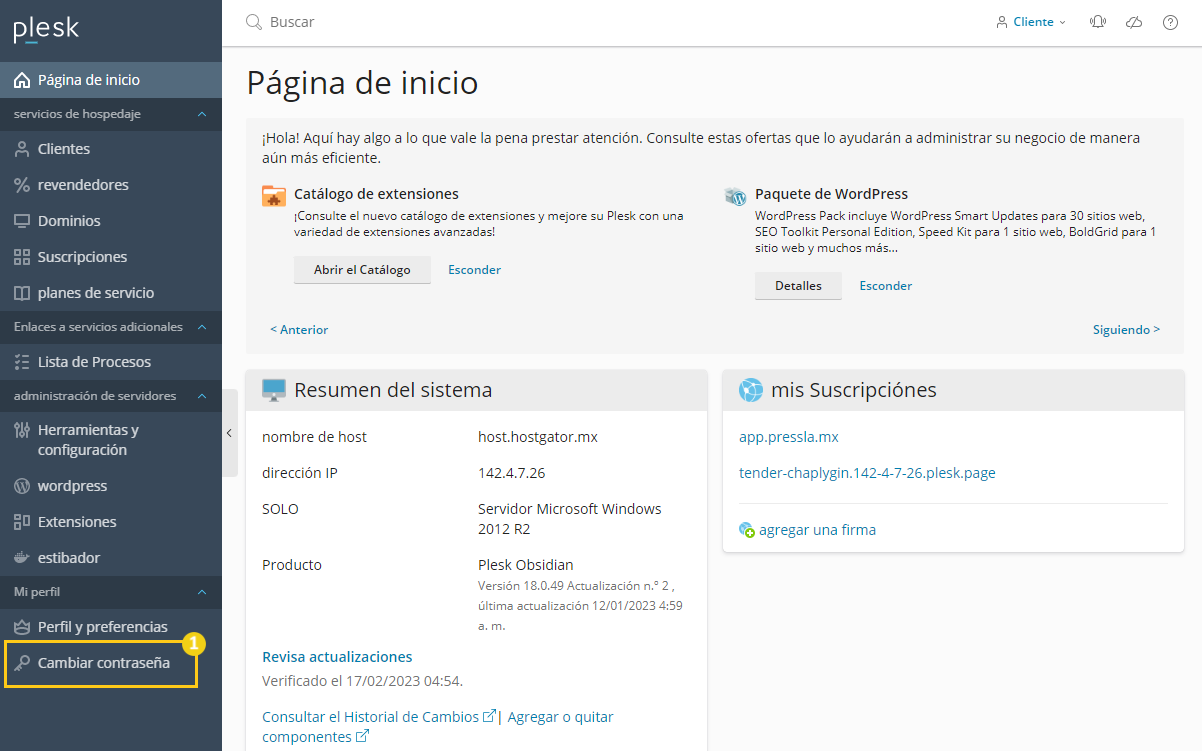This screenshot has width=1202, height=751.
Task: Open estibador in the sidebar
Action: click(x=111, y=558)
